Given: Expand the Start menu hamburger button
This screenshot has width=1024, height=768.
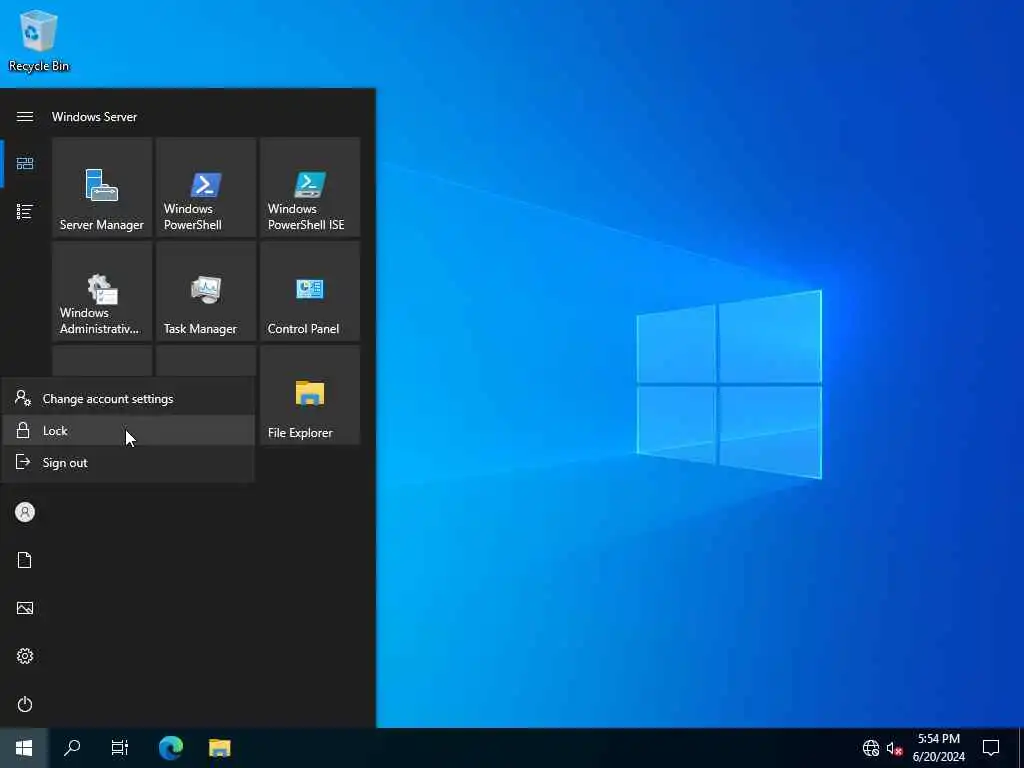Looking at the screenshot, I should pyautogui.click(x=25, y=116).
